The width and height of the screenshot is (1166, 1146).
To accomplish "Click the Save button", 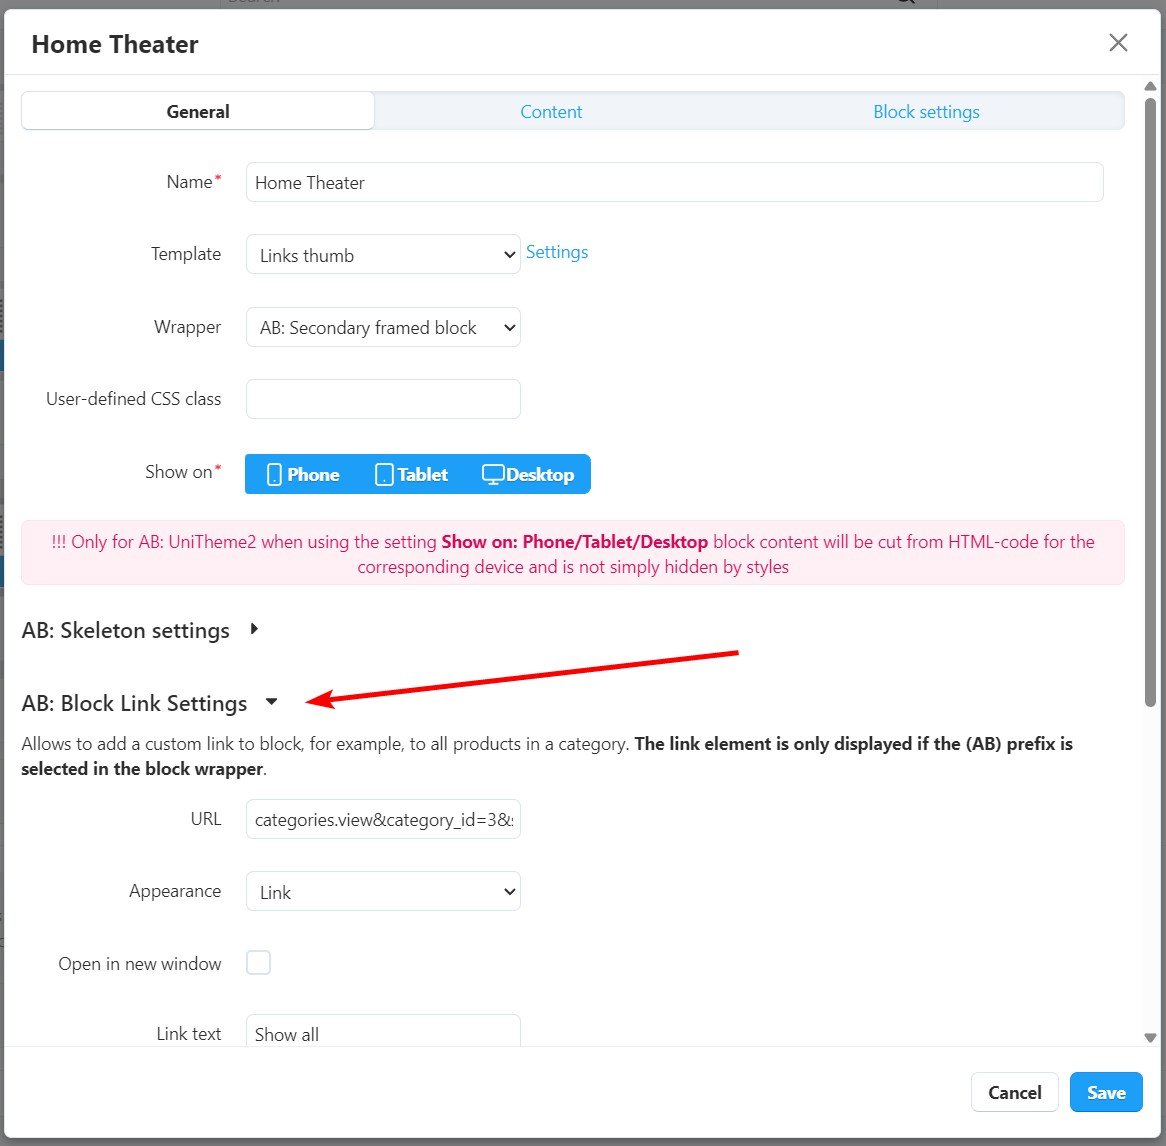I will click(x=1106, y=1092).
